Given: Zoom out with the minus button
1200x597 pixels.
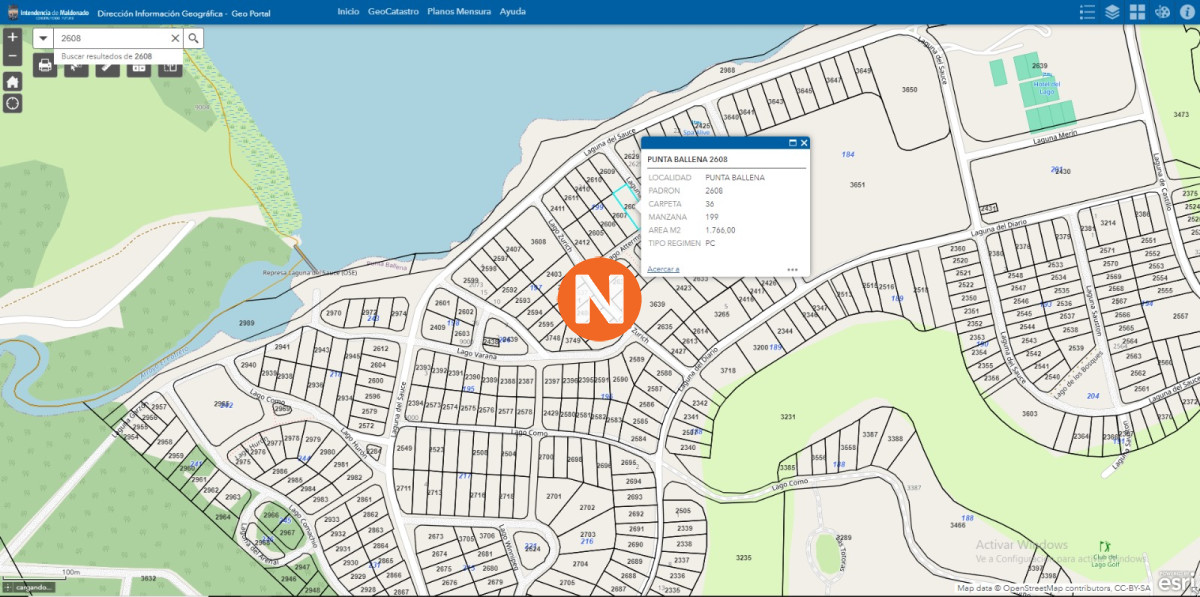Looking at the screenshot, I should click(x=12, y=55).
